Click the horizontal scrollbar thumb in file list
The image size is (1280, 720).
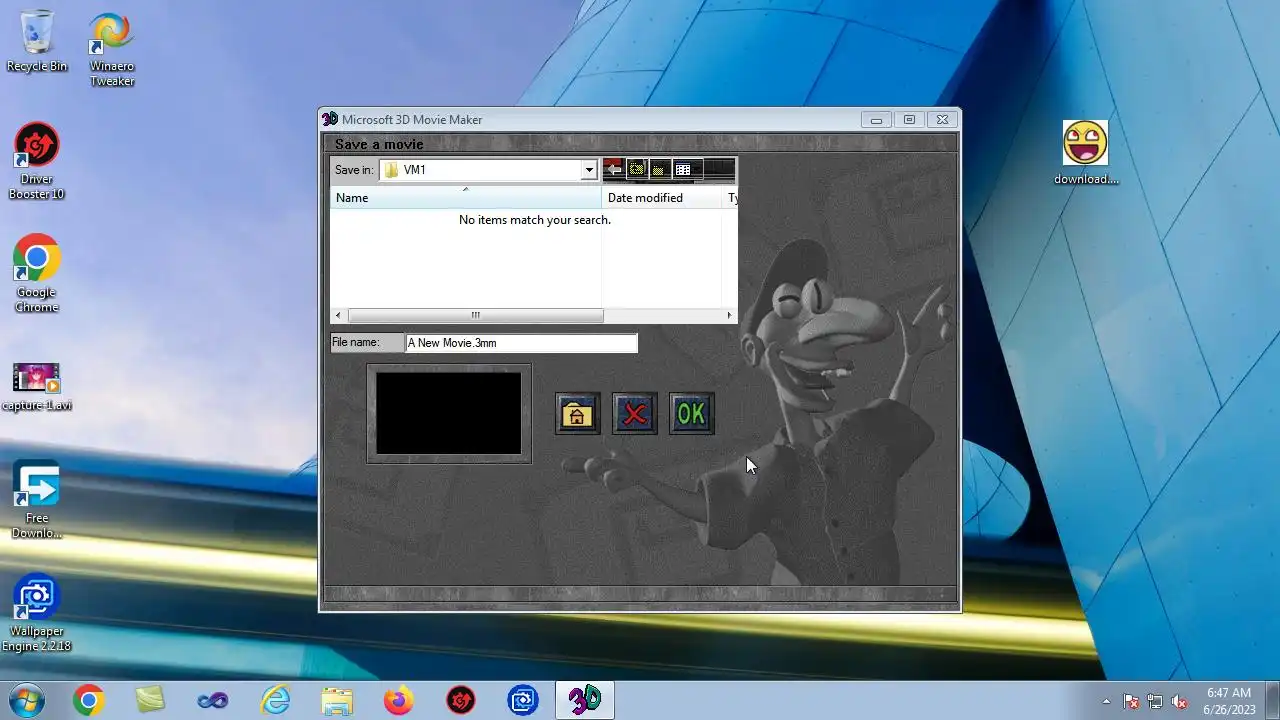click(475, 315)
